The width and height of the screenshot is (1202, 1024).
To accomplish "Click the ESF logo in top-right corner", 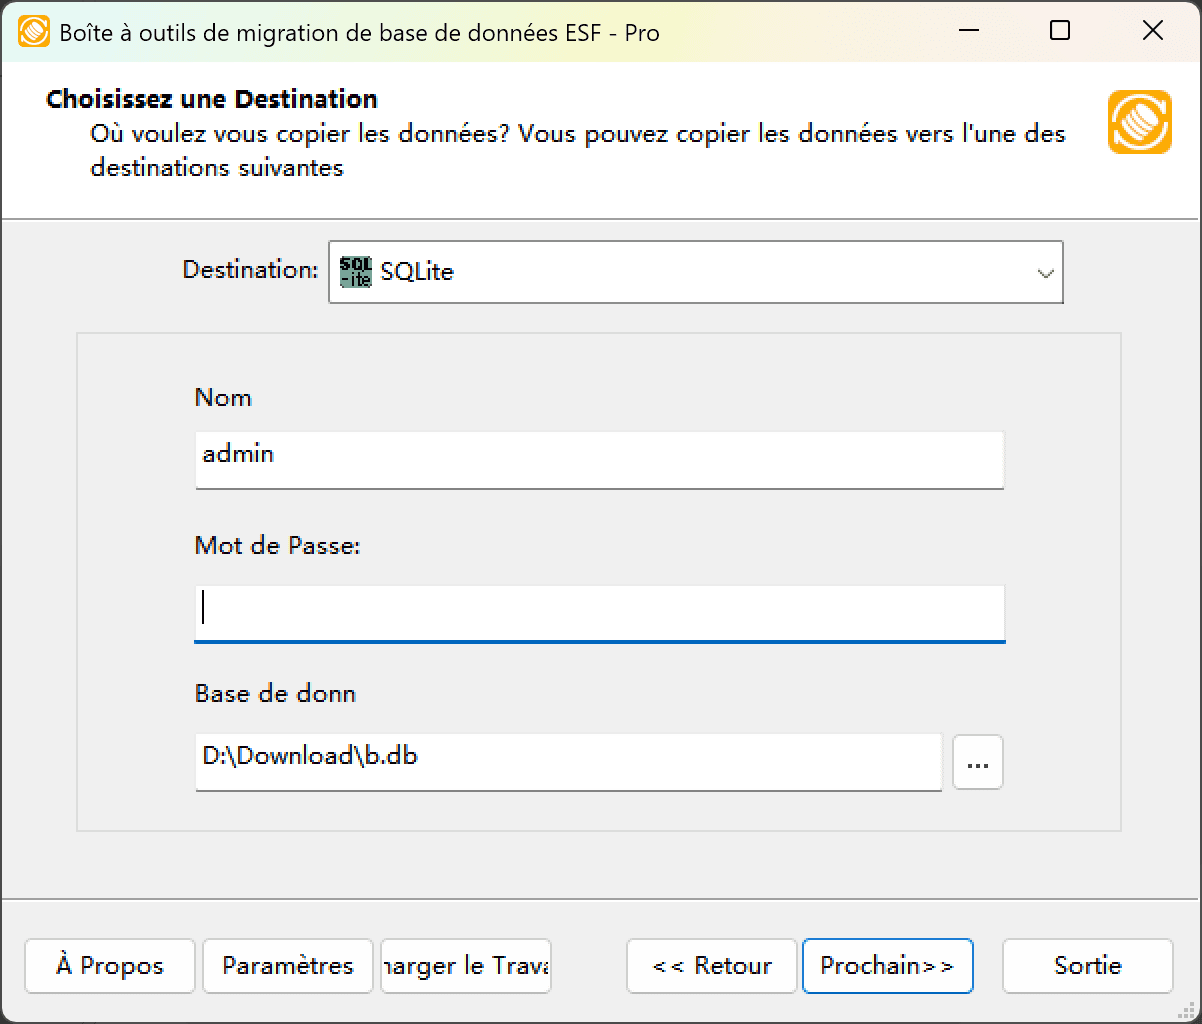I will coord(1139,121).
